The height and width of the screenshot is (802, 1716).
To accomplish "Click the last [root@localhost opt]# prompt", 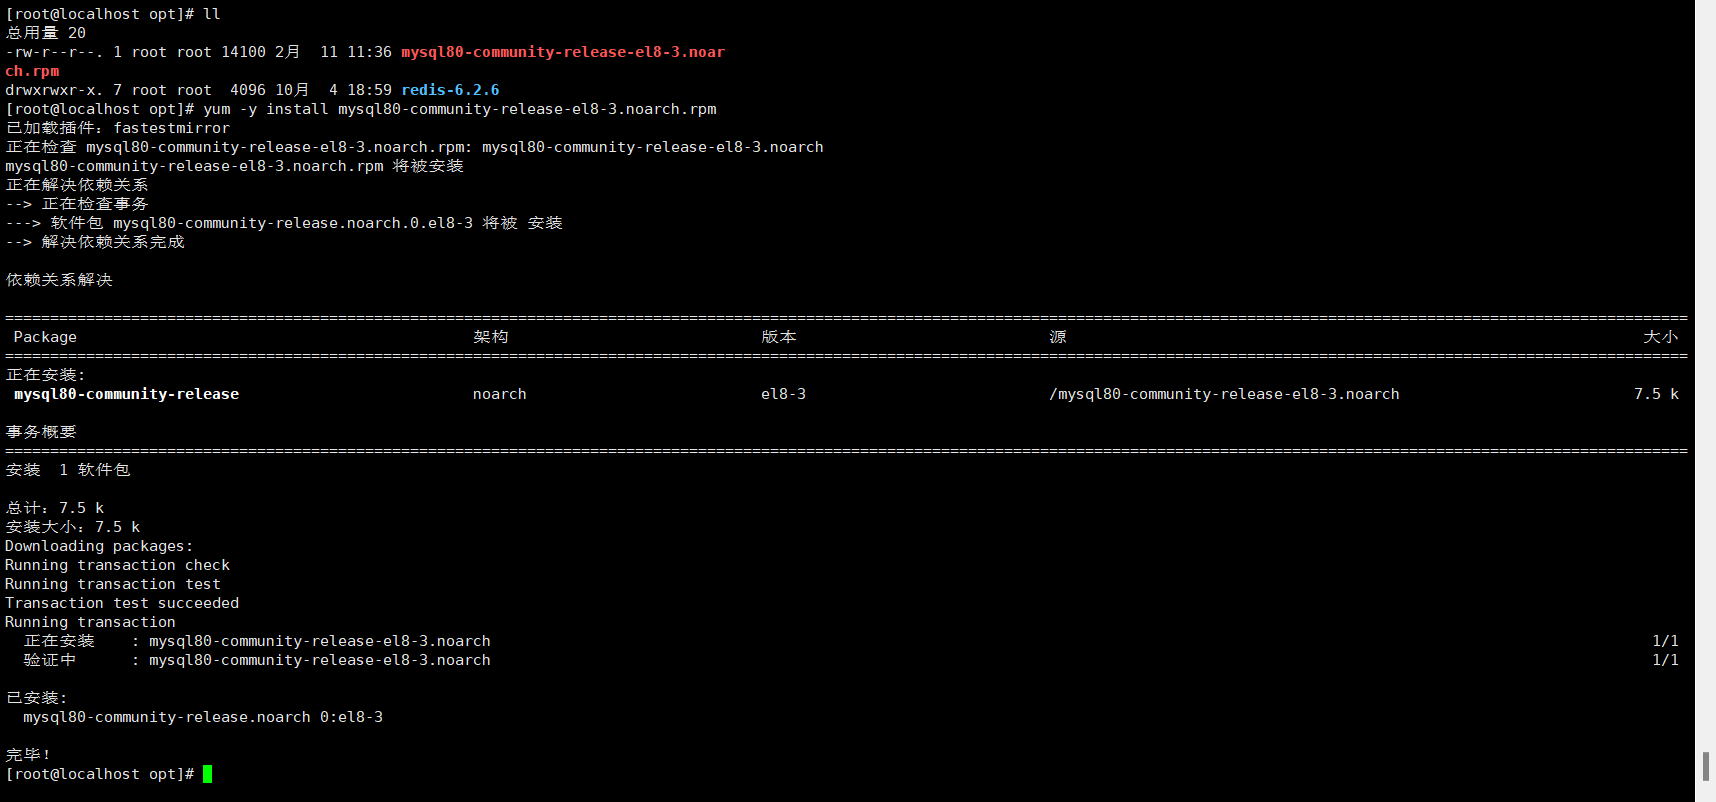I will point(100,774).
